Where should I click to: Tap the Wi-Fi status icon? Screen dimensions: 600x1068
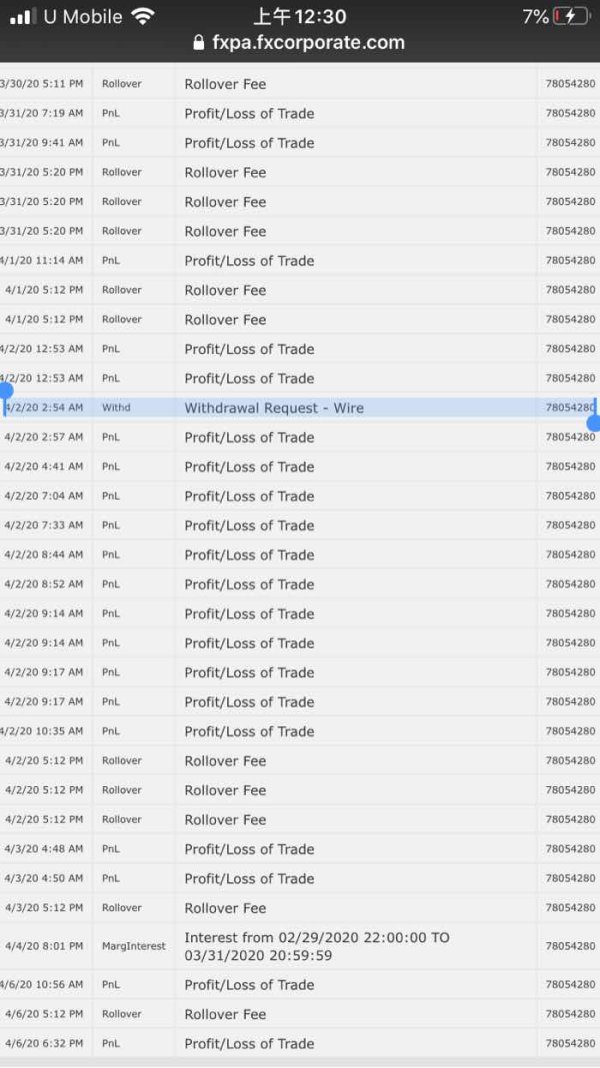[142, 16]
